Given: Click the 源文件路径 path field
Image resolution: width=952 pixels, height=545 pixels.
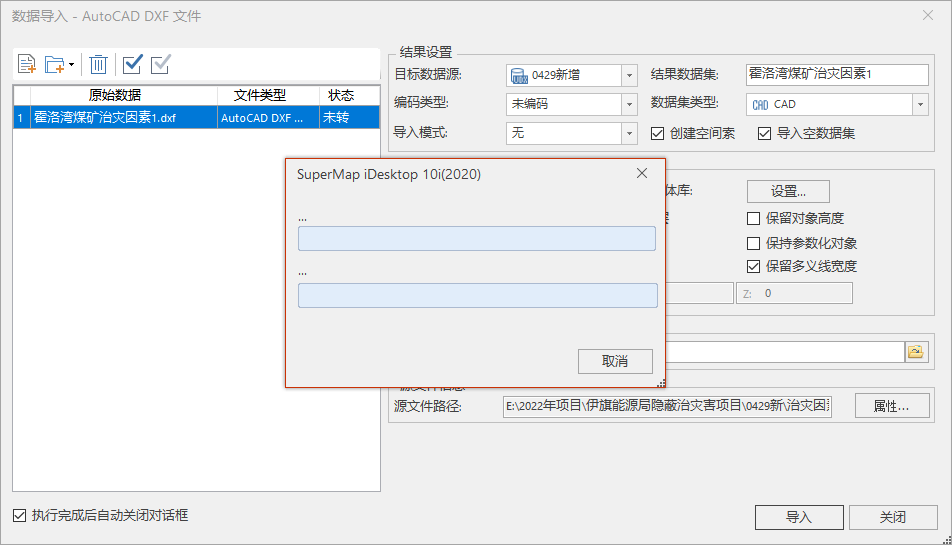Looking at the screenshot, I should pyautogui.click(x=667, y=406).
